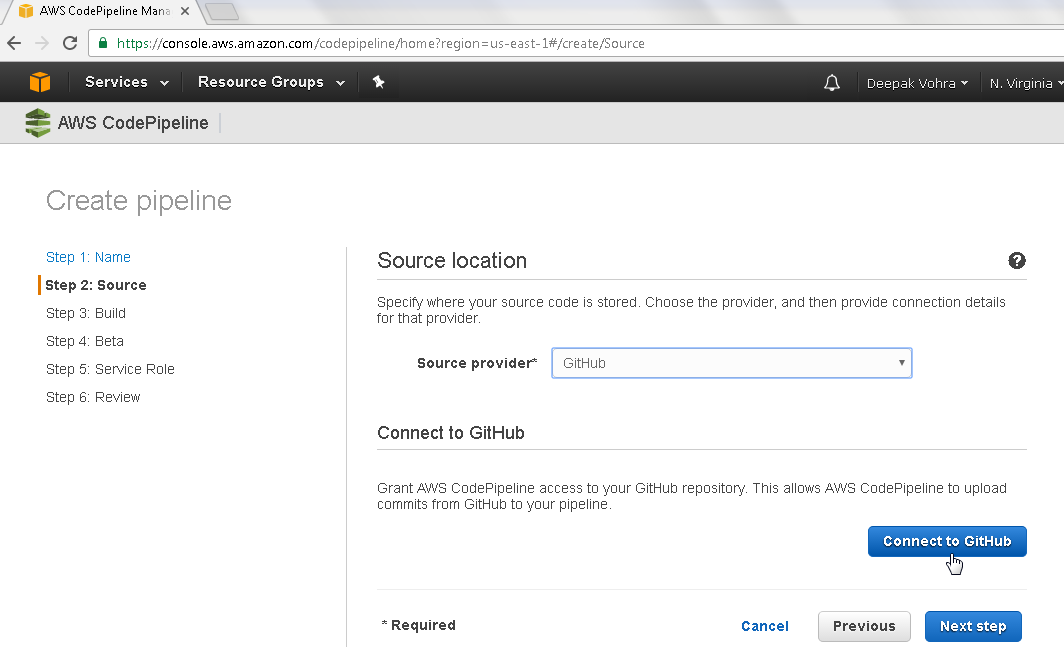The image size is (1064, 662).
Task: Click the AWS orange cube home icon
Action: click(40, 82)
